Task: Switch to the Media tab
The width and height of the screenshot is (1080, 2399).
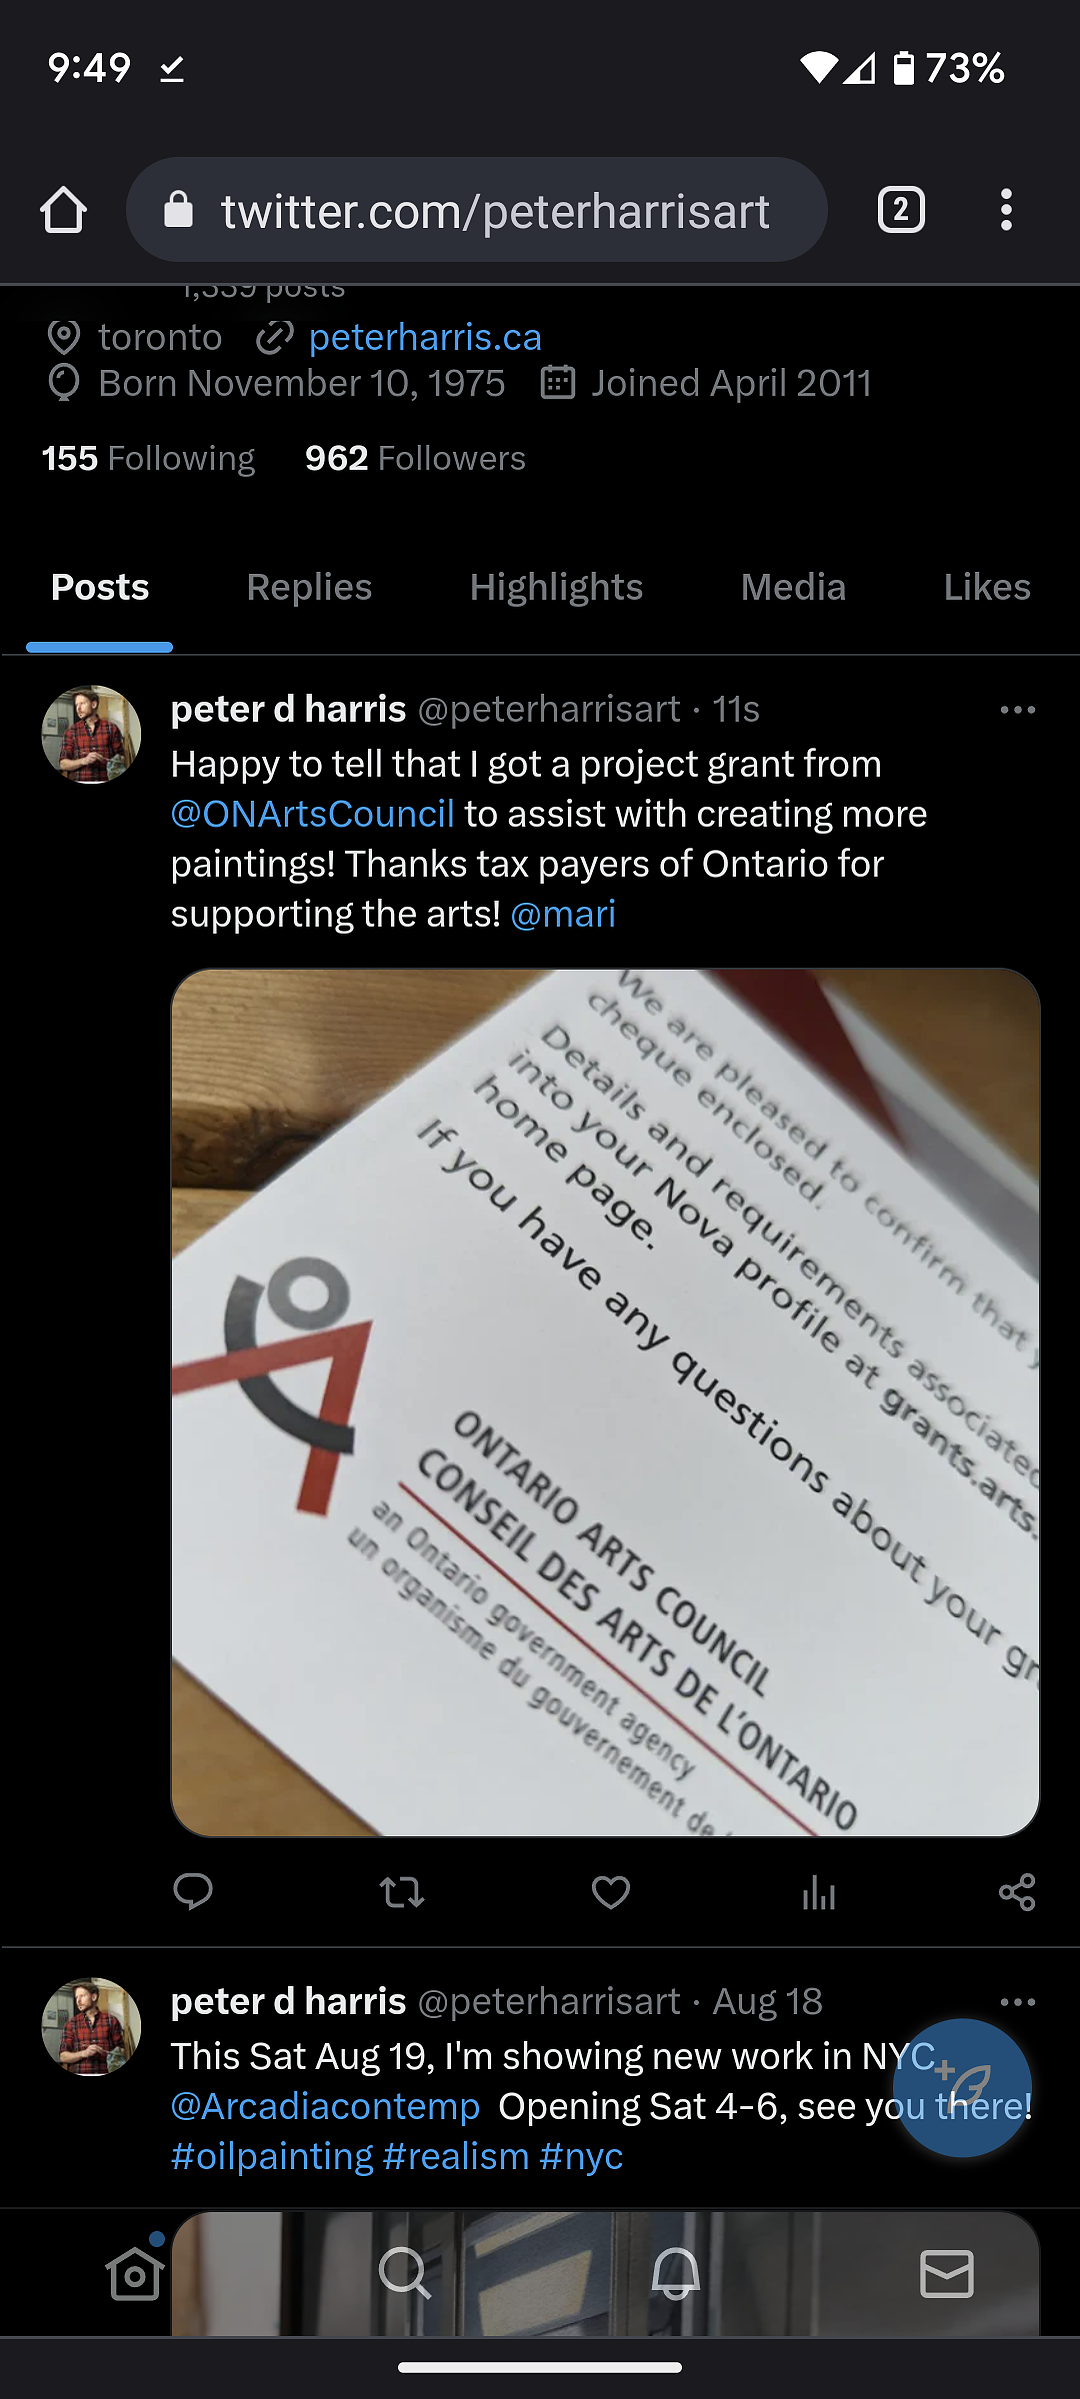Action: [793, 587]
